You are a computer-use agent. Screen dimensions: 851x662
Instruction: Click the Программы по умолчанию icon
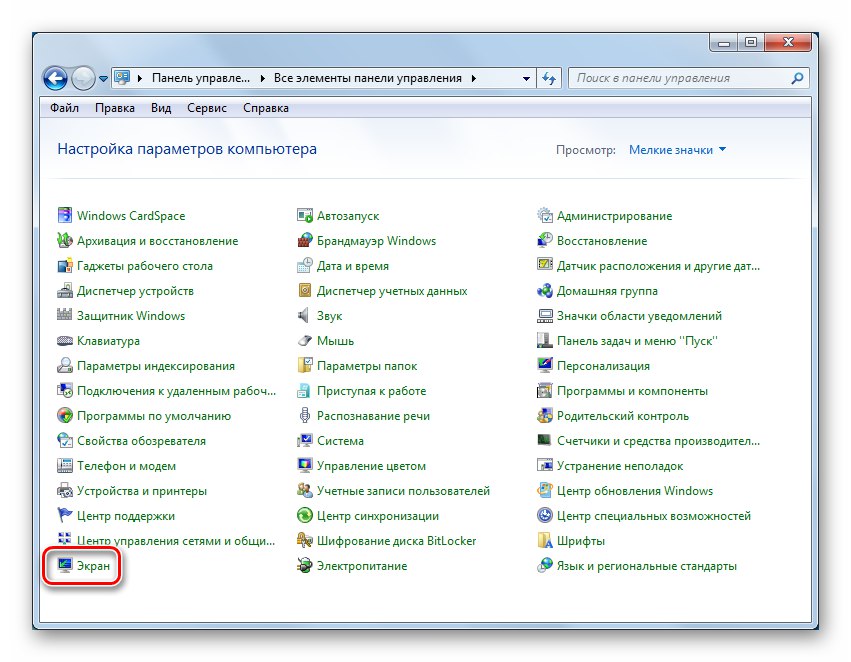point(65,416)
